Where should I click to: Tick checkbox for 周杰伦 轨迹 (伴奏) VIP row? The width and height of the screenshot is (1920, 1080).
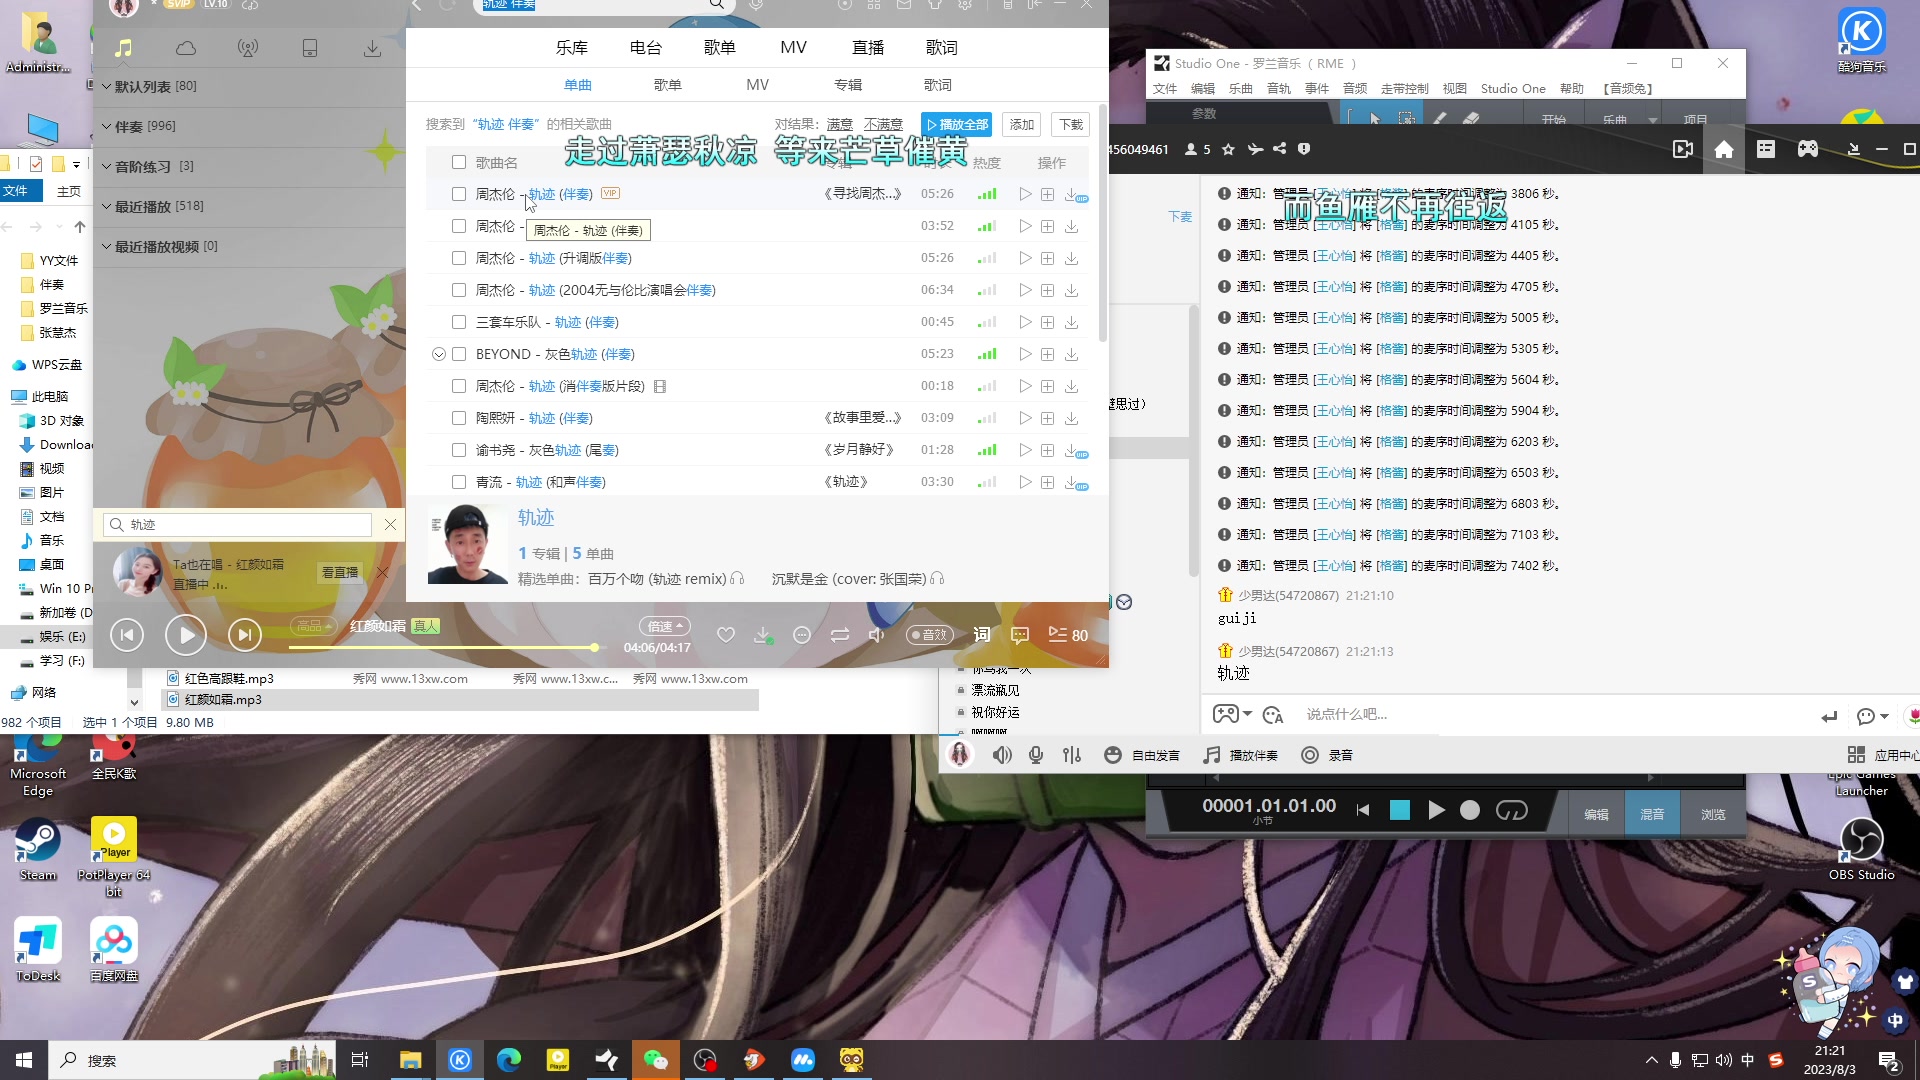pos(459,194)
